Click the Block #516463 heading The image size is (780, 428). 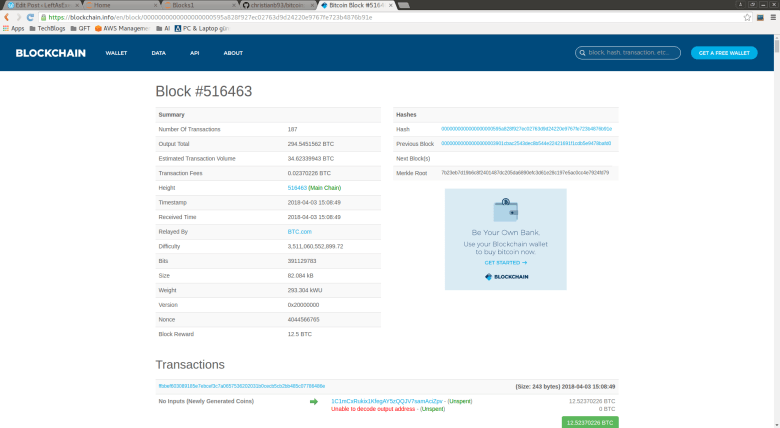click(204, 91)
